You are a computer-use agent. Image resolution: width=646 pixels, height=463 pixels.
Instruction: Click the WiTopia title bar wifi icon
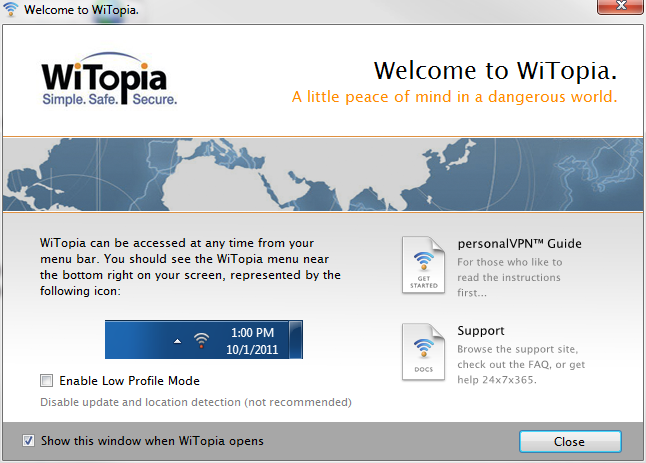click(x=11, y=9)
